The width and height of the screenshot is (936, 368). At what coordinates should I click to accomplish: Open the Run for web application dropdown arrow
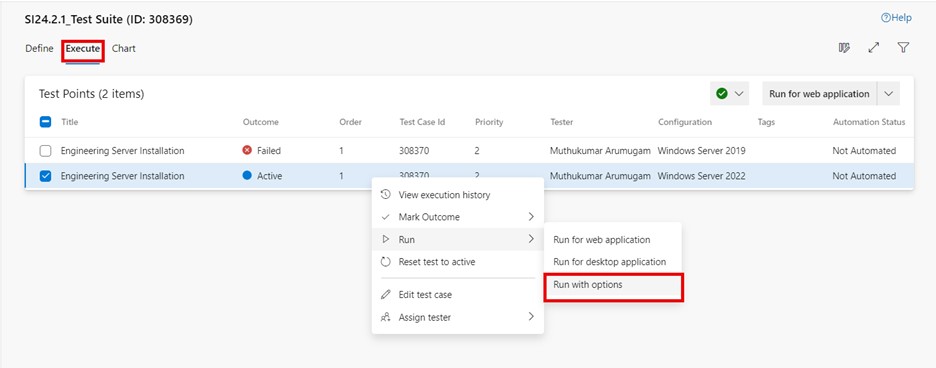click(888, 94)
